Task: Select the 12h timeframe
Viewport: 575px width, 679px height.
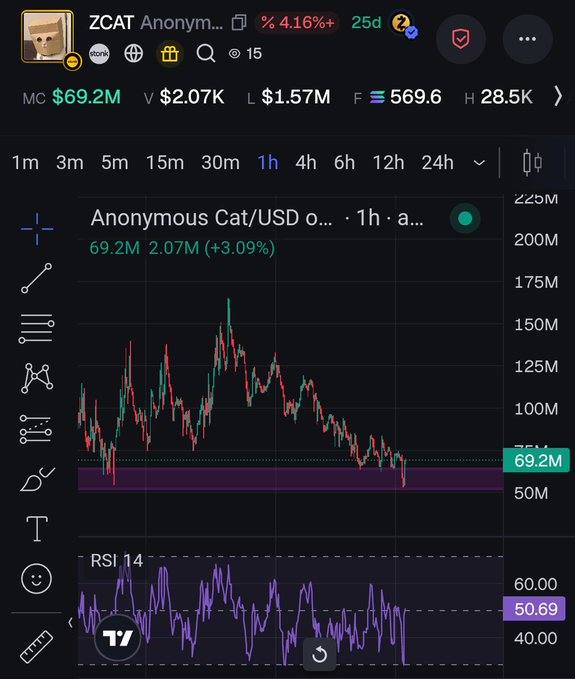Action: [388, 163]
